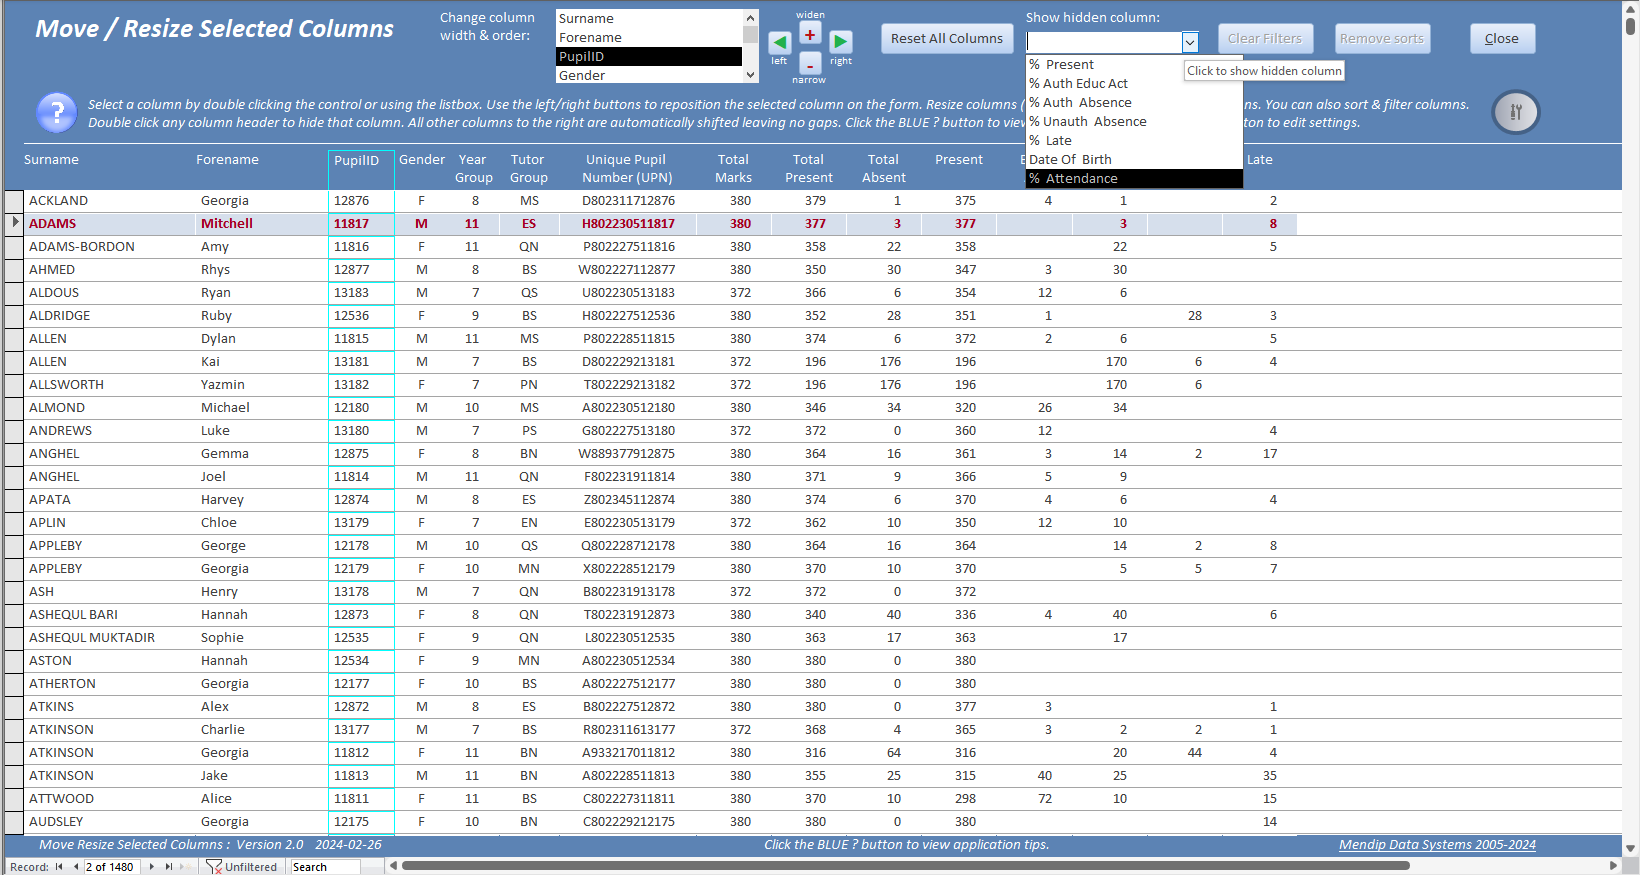The image size is (1641, 875).
Task: Go to next record navigation arrow
Action: [152, 867]
